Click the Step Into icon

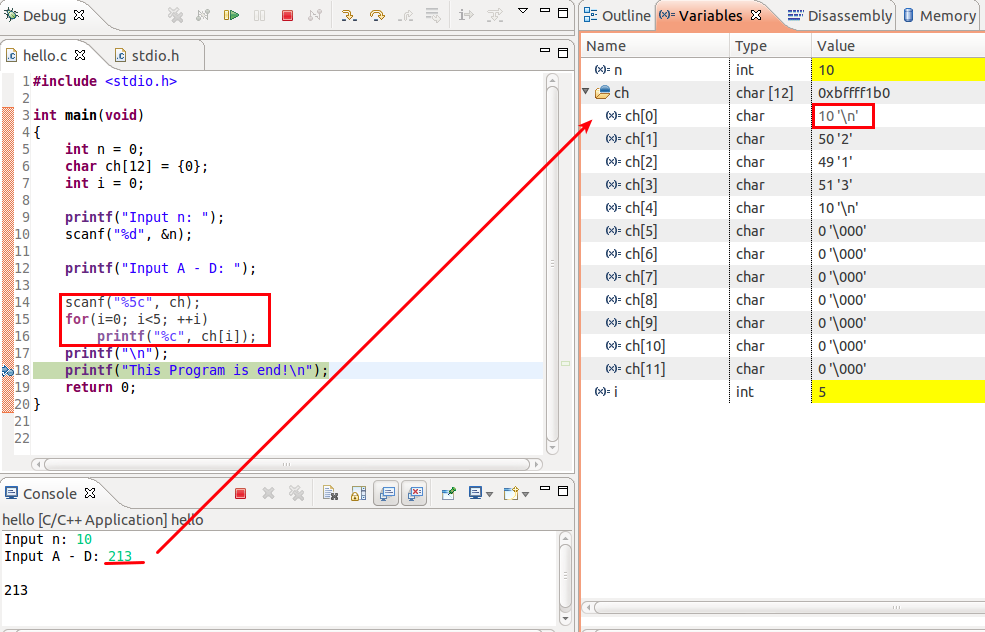tap(349, 15)
